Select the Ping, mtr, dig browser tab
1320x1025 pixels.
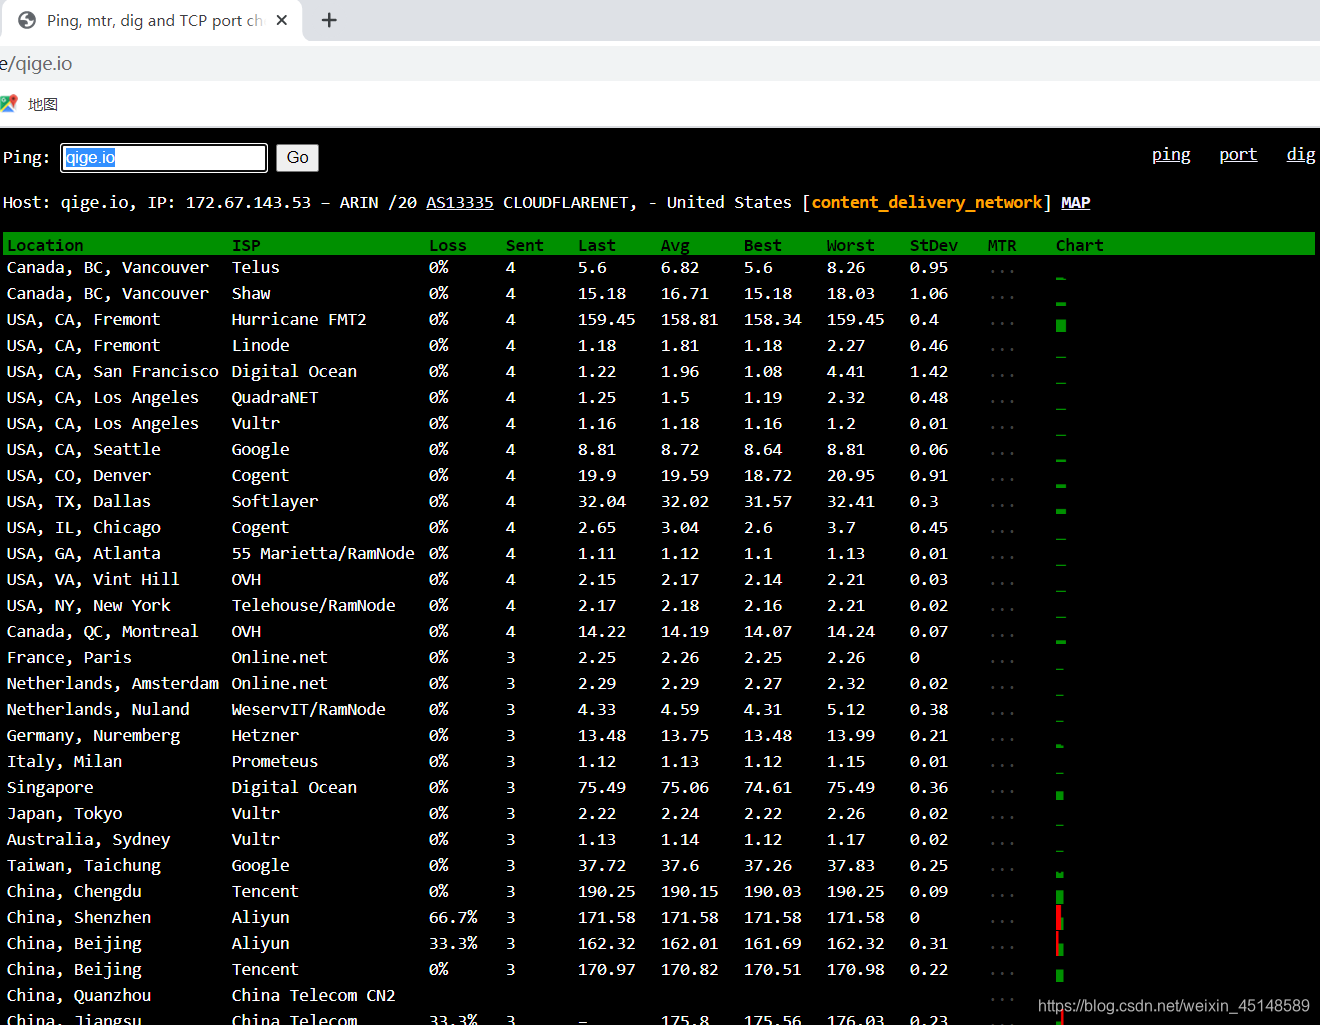[x=150, y=20]
